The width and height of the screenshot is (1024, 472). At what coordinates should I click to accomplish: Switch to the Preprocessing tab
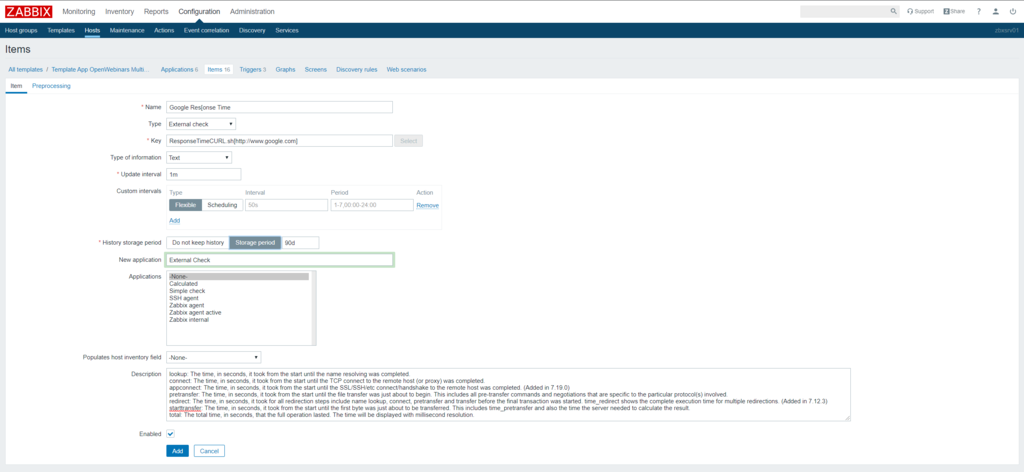[x=51, y=87]
